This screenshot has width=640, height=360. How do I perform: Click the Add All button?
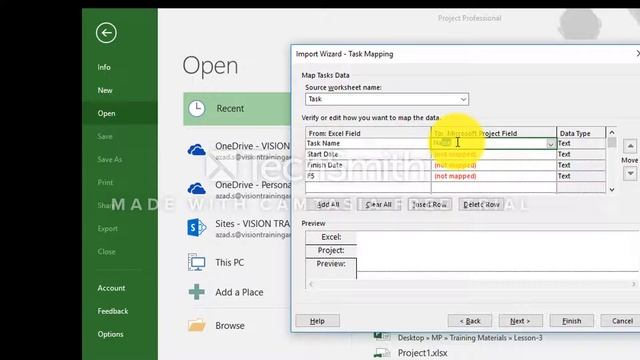coord(328,204)
